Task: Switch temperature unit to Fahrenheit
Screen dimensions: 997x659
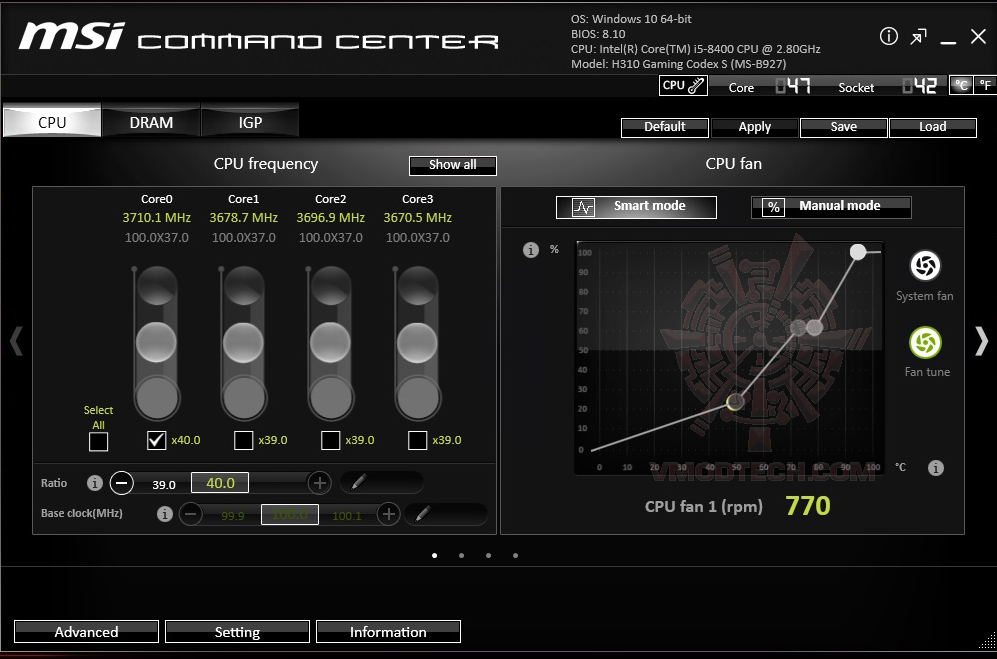Action: tap(985, 85)
